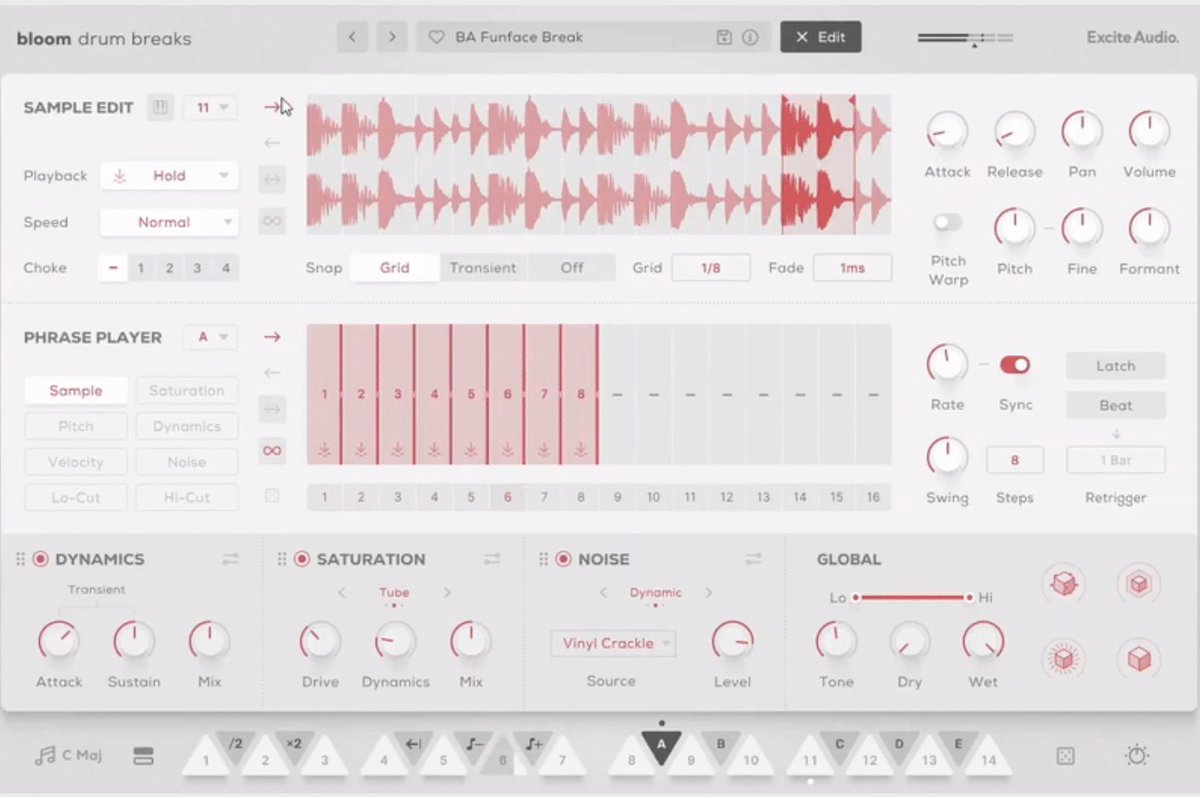Select previous Saturation type from Tube
This screenshot has height=797, width=1200.
[342, 593]
